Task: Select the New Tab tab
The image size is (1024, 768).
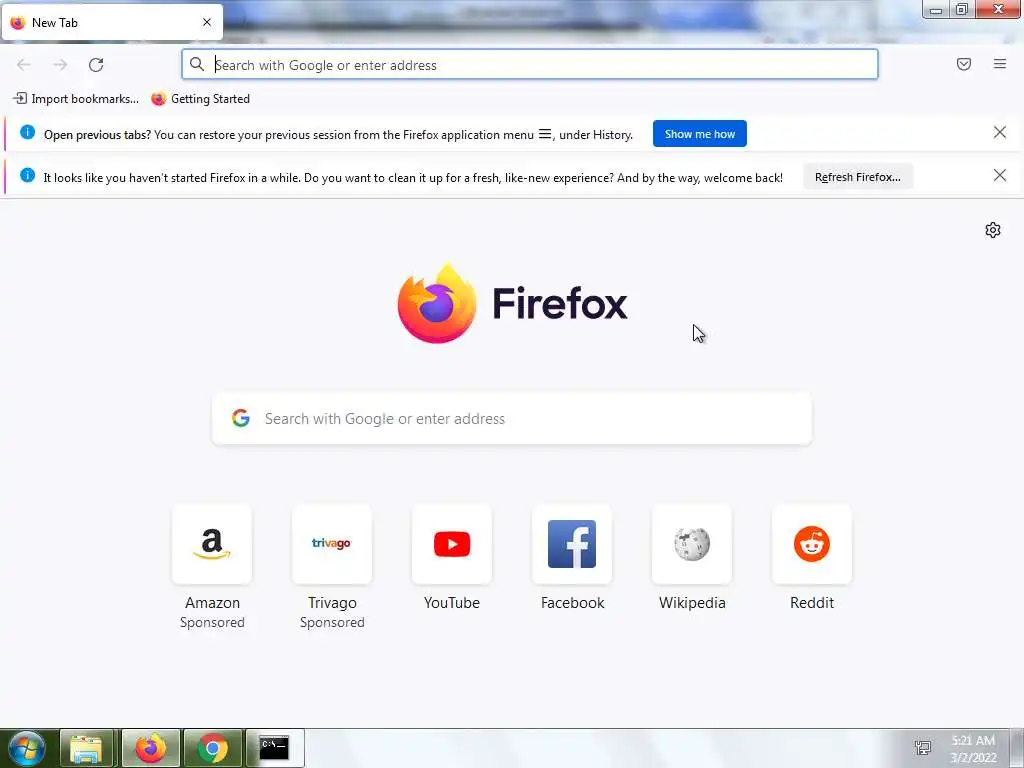Action: [x=112, y=22]
